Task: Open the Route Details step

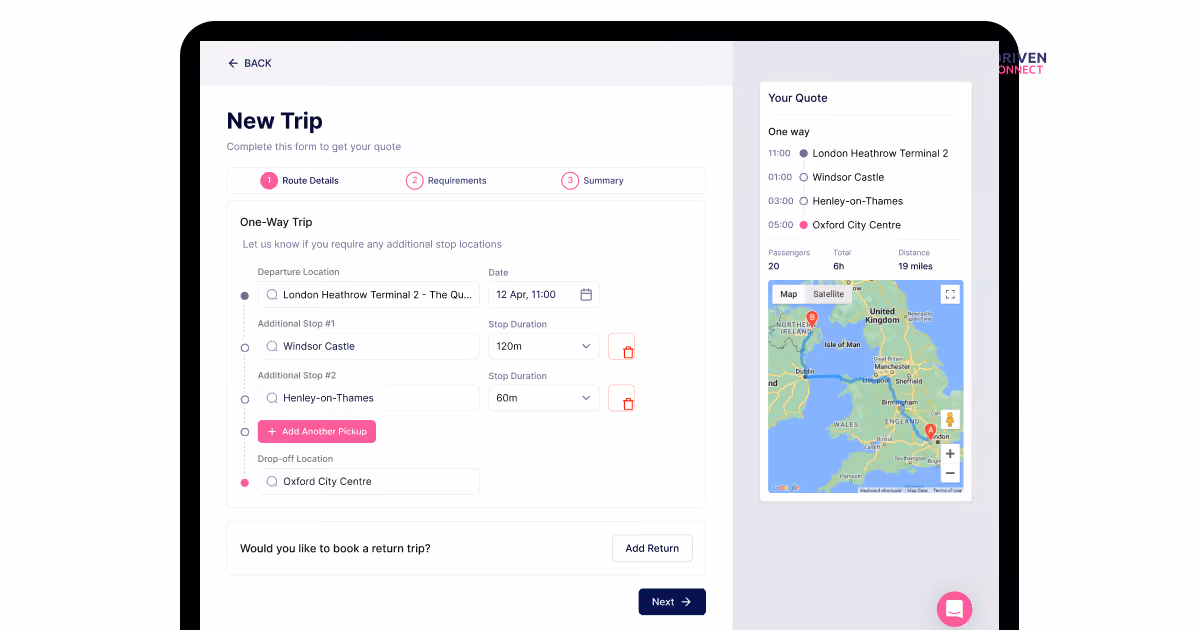Action: pyautogui.click(x=300, y=181)
